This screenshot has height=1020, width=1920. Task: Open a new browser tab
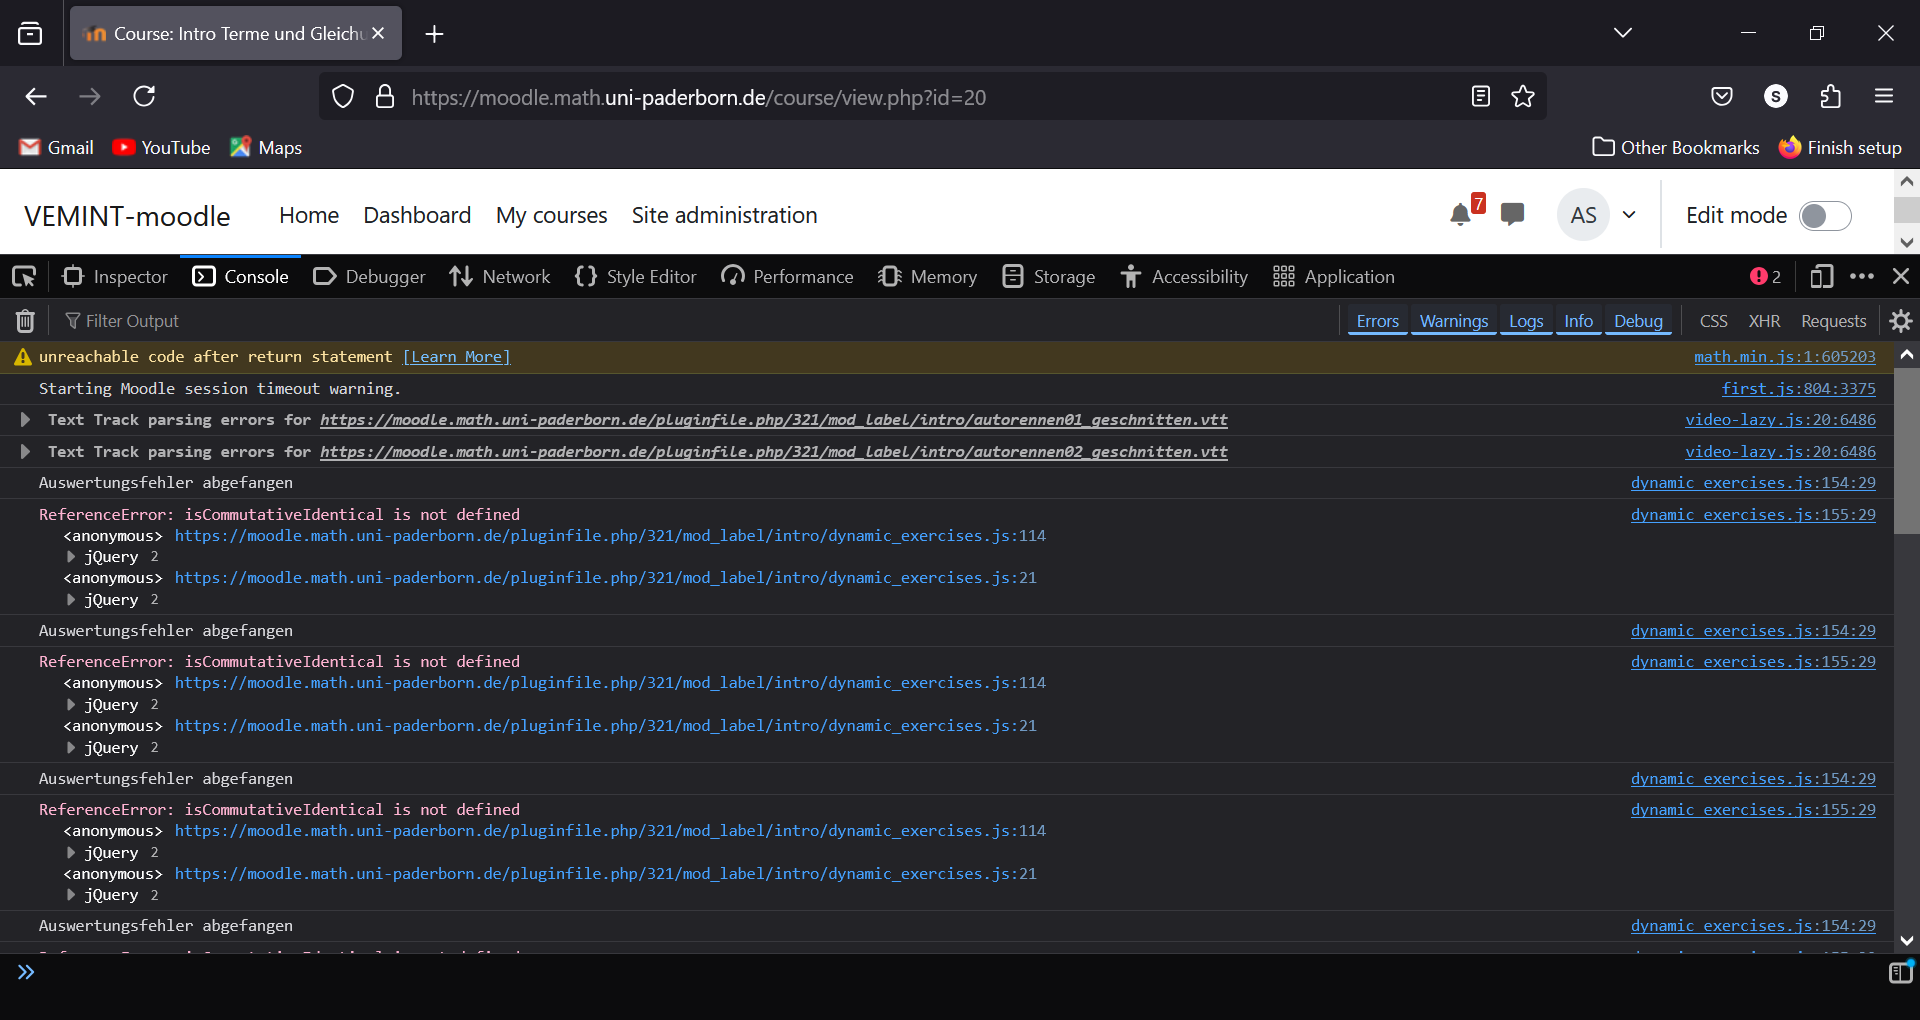(434, 34)
